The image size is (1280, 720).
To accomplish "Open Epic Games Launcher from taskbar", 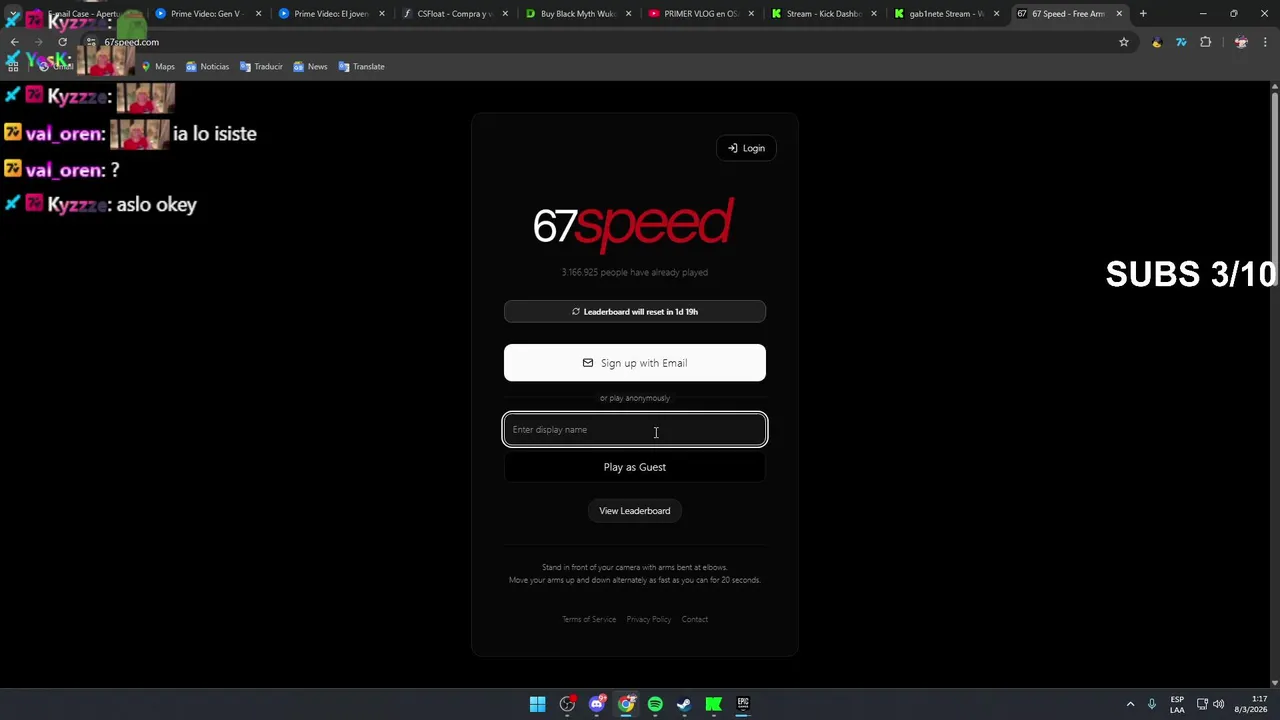I will [743, 704].
